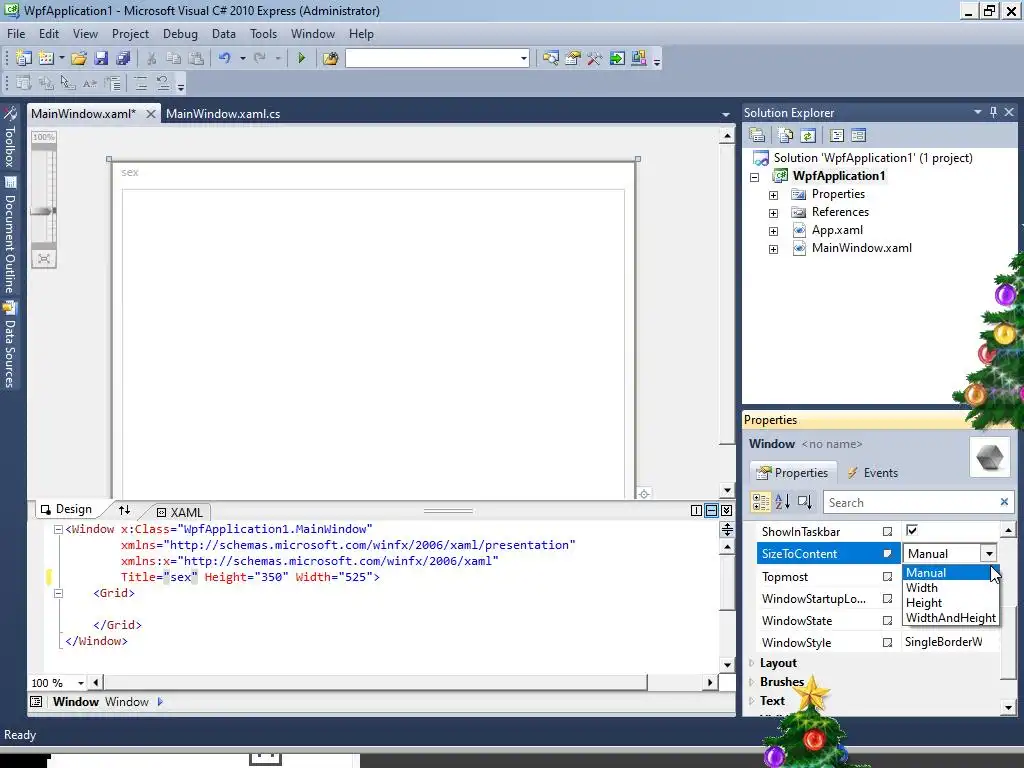The image size is (1024, 768).
Task: Open the Debug menu
Action: coord(180,34)
